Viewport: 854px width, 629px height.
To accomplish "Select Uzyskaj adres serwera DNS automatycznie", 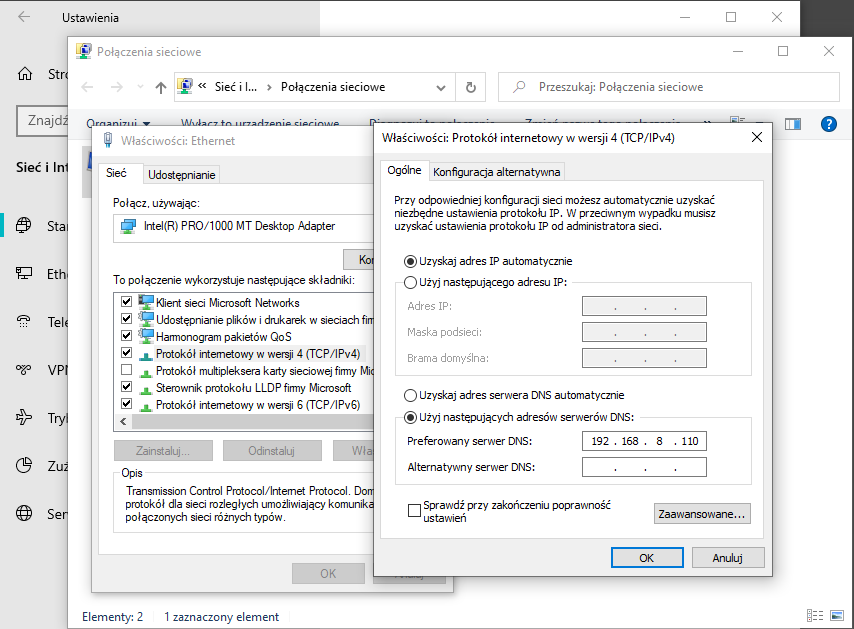I will pos(410,395).
